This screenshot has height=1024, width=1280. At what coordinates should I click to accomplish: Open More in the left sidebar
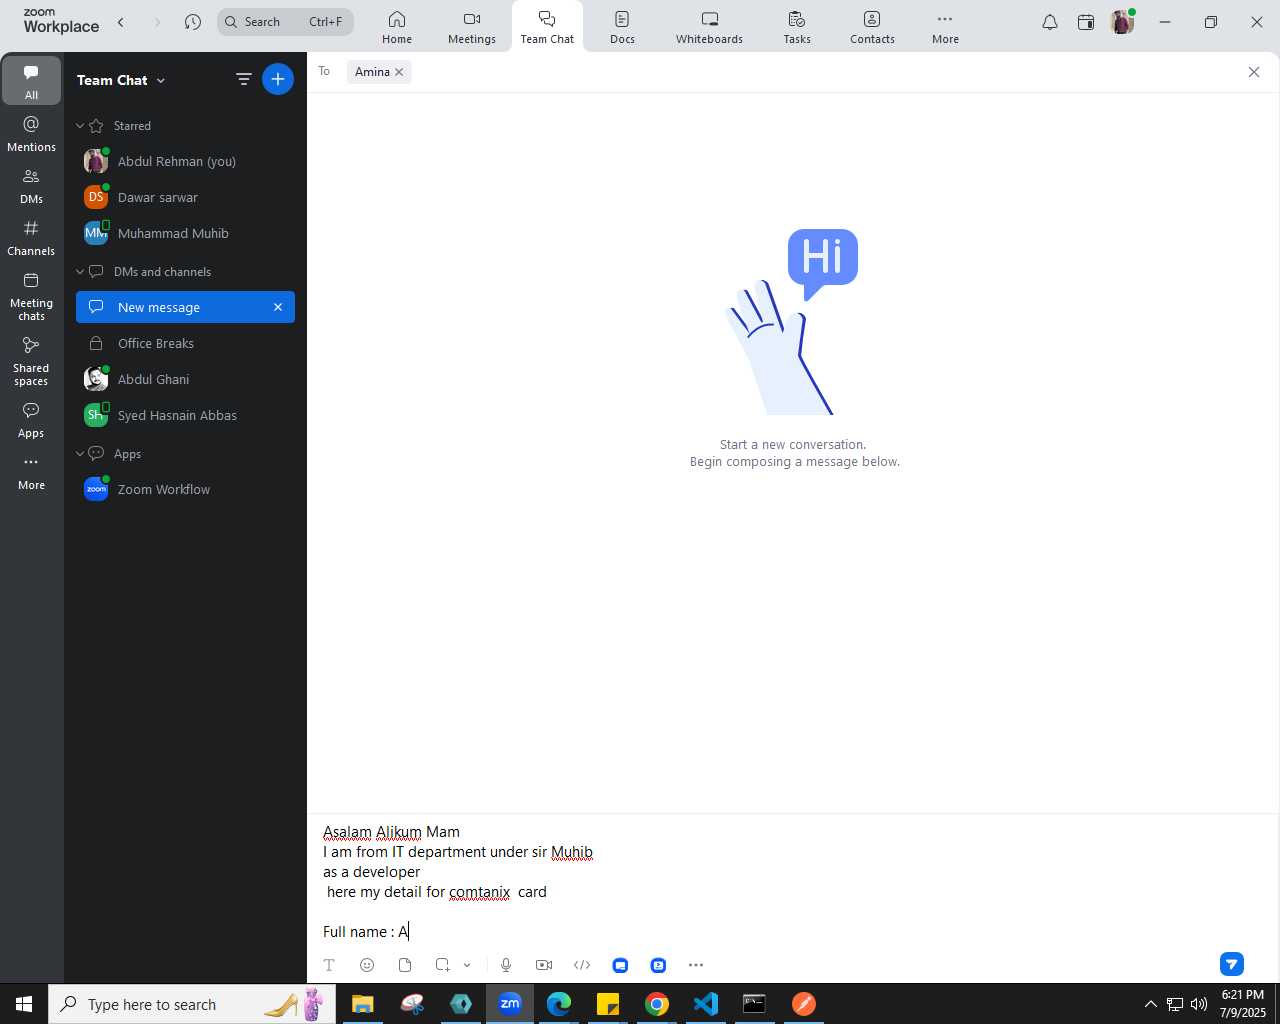31,472
